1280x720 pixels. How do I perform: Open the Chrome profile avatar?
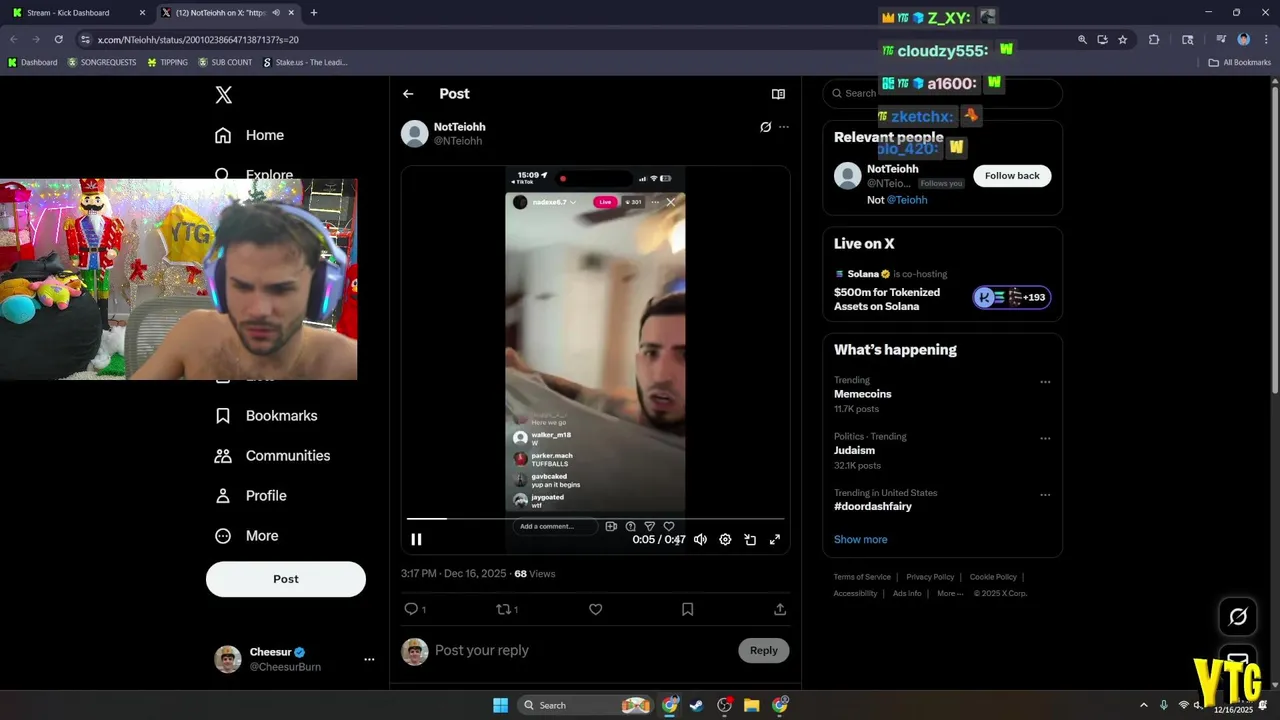pos(1244,40)
